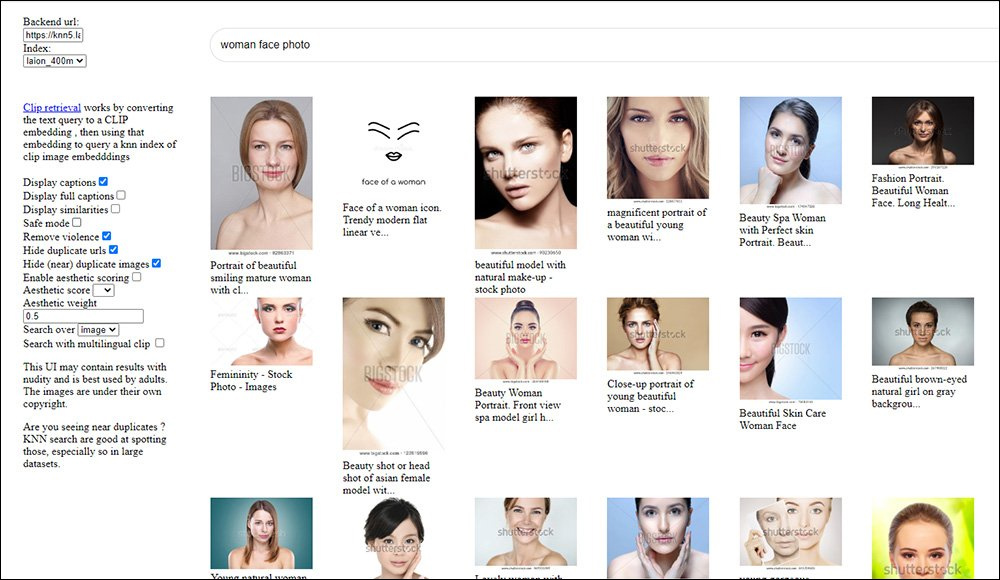Disable the Display captions checkbox
The height and width of the screenshot is (580, 1000).
102,182
